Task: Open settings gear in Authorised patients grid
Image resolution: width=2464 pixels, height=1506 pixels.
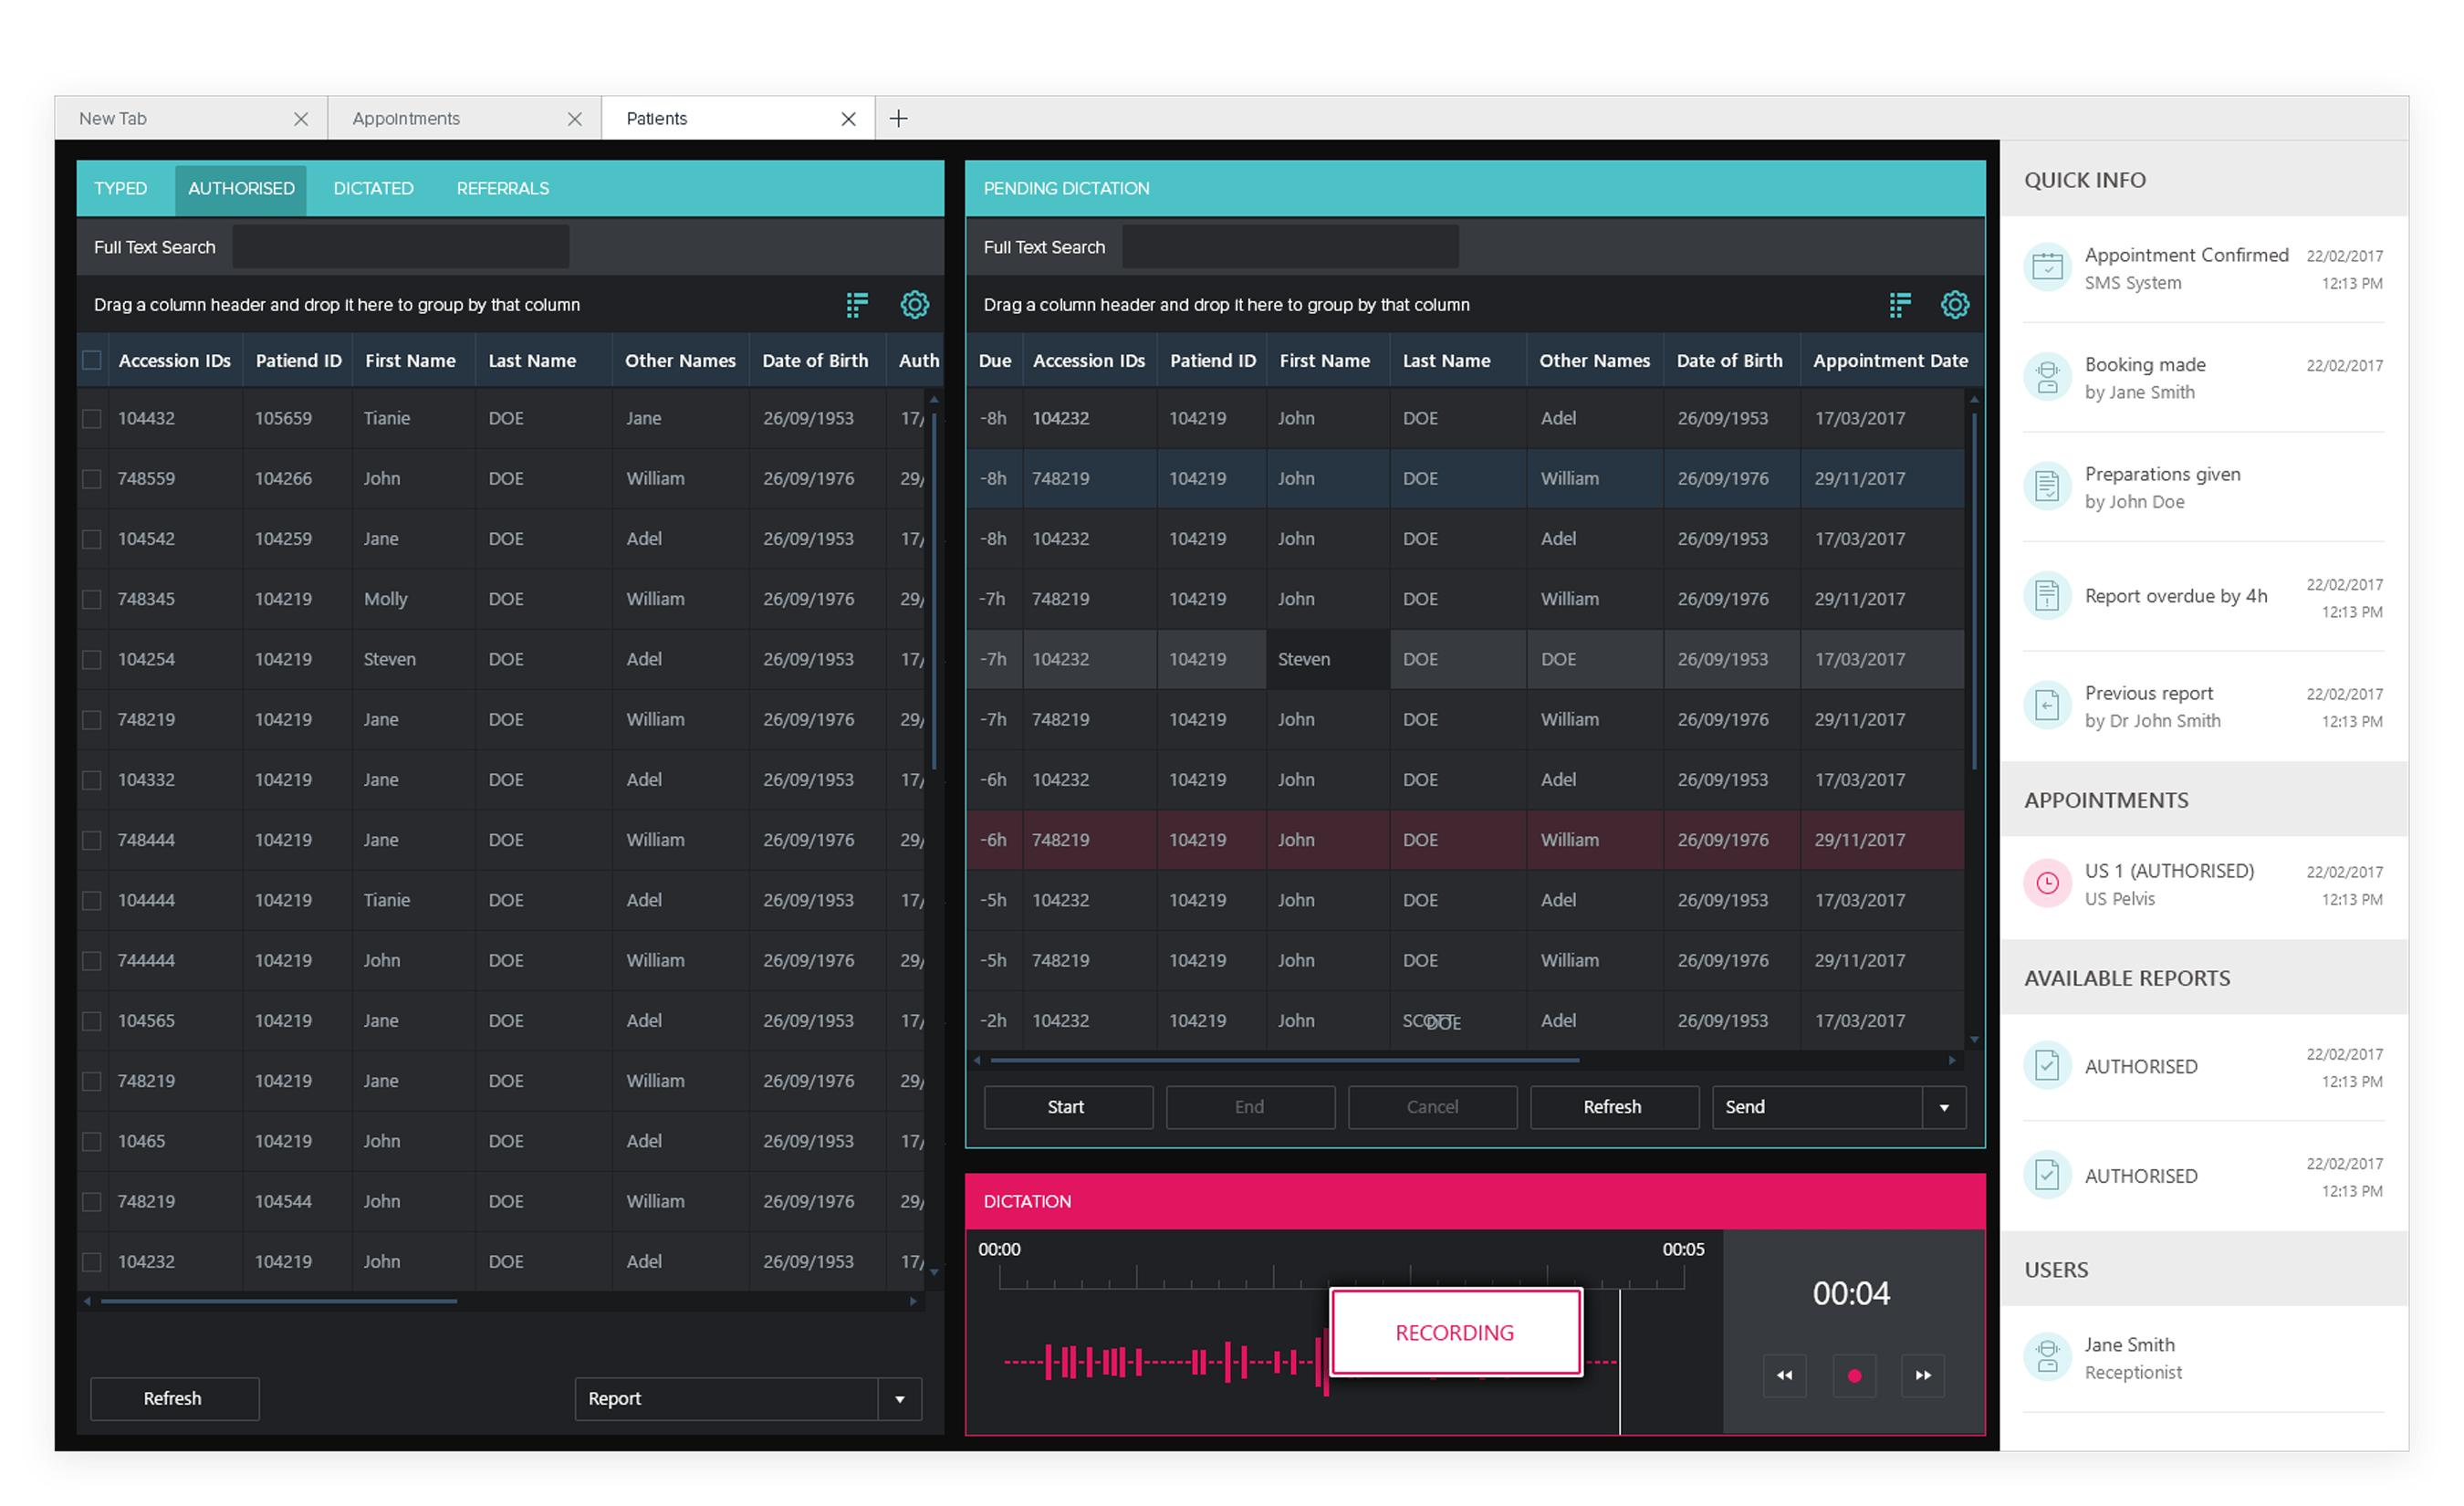Action: click(914, 305)
